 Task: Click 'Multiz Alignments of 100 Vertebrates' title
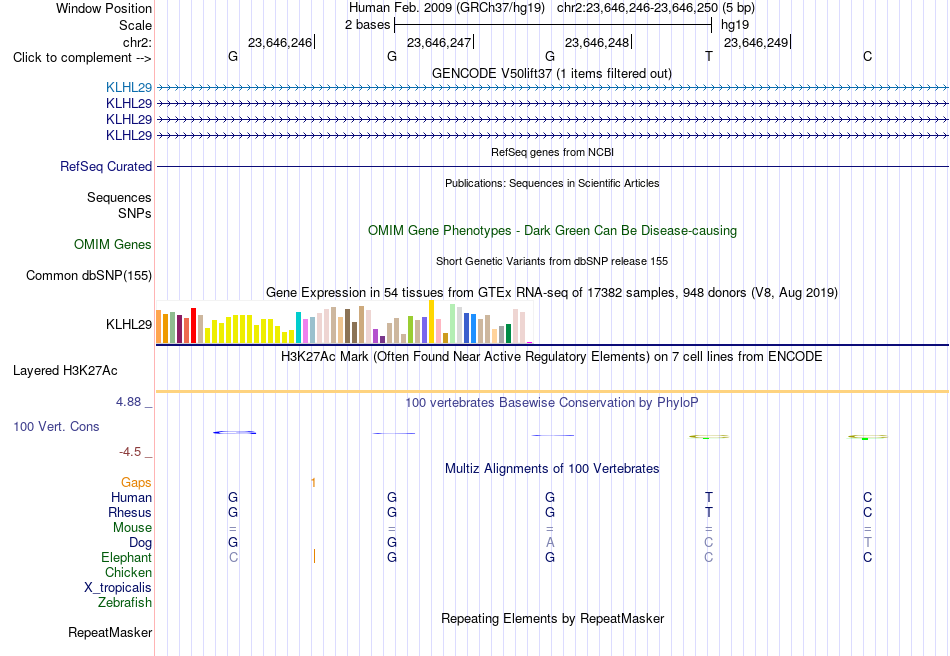click(x=552, y=468)
